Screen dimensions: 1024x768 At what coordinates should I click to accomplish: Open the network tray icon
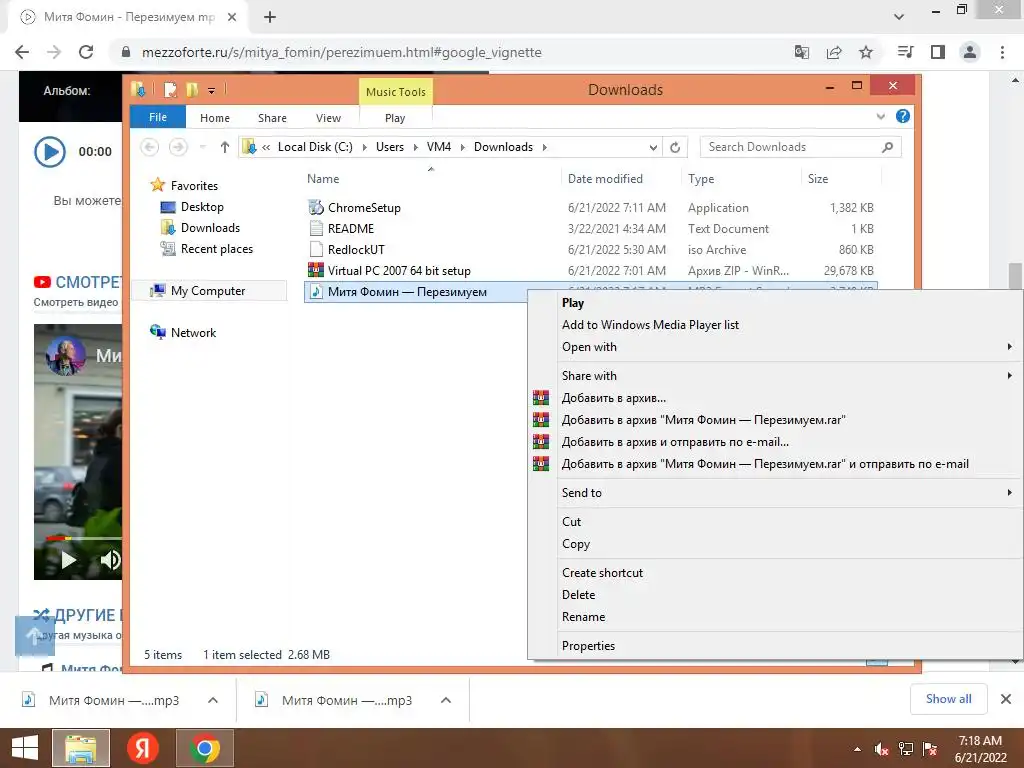point(906,749)
